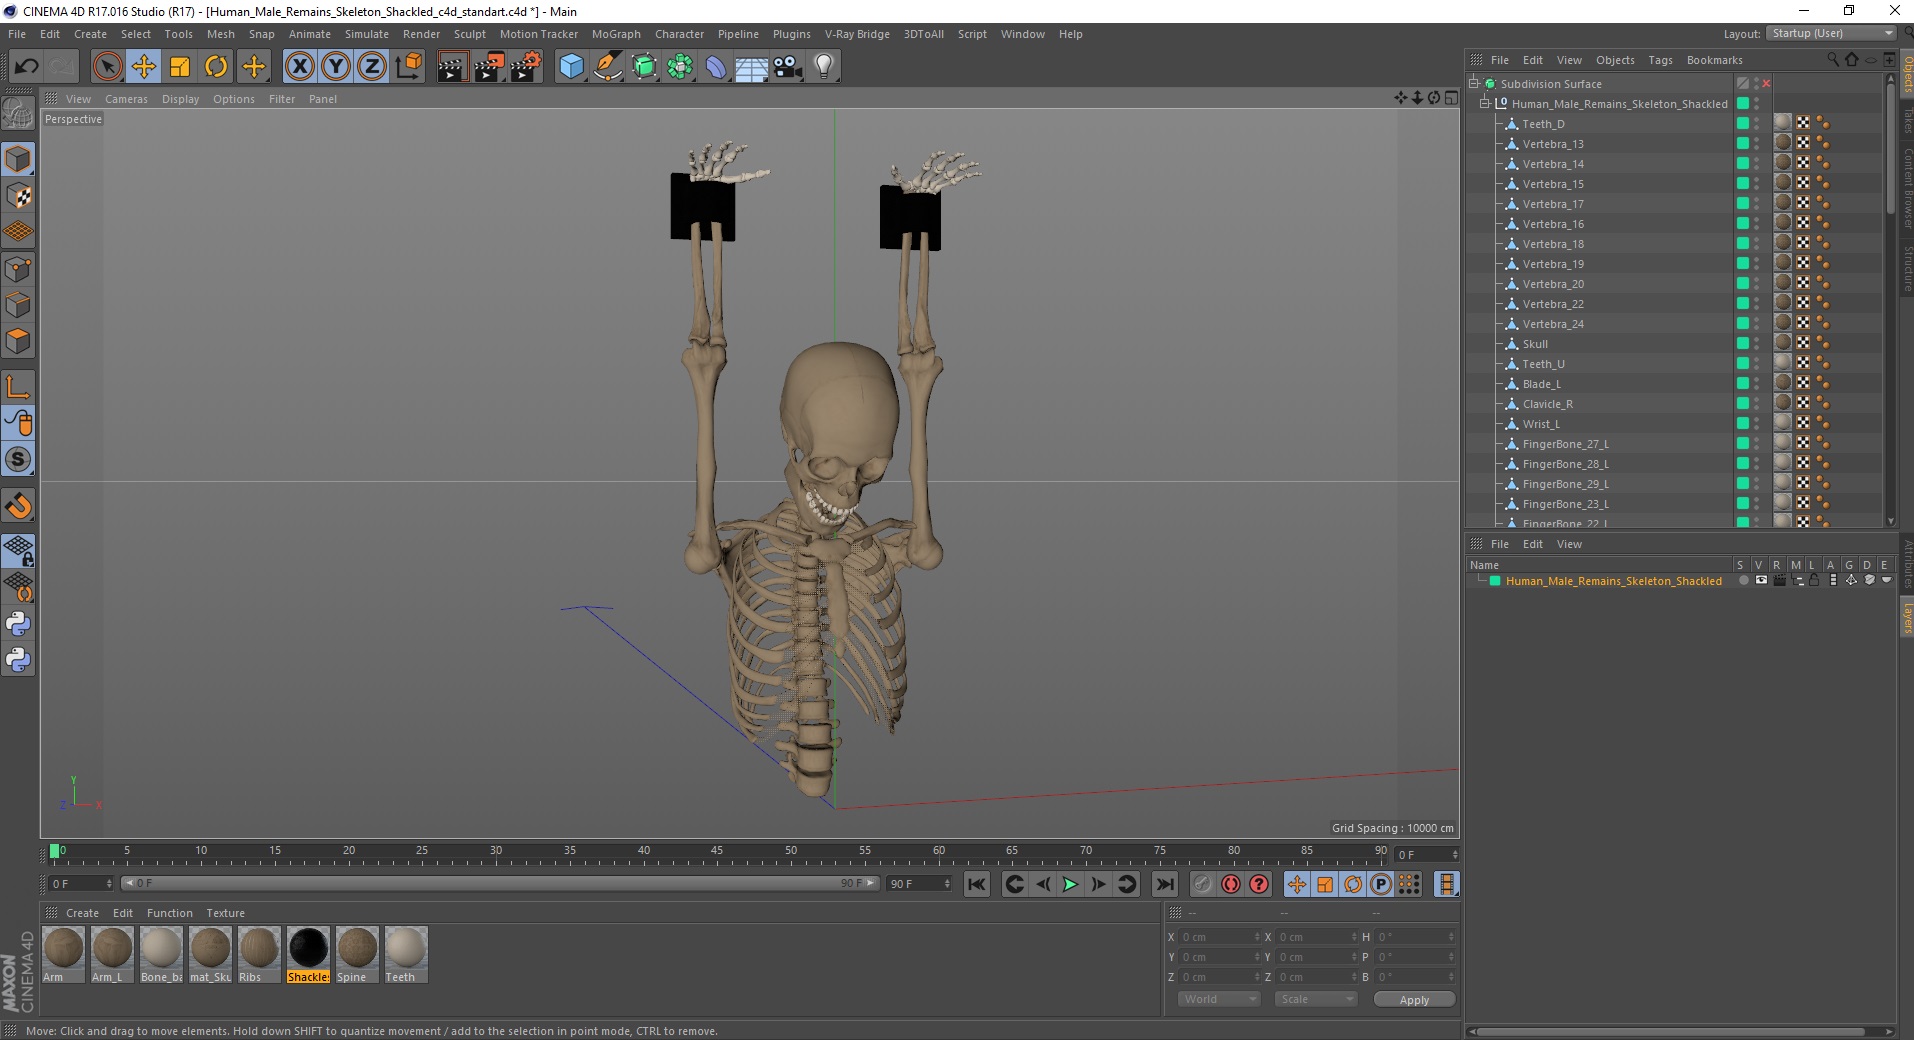Open the Simulate menu
1914x1040 pixels.
click(367, 34)
